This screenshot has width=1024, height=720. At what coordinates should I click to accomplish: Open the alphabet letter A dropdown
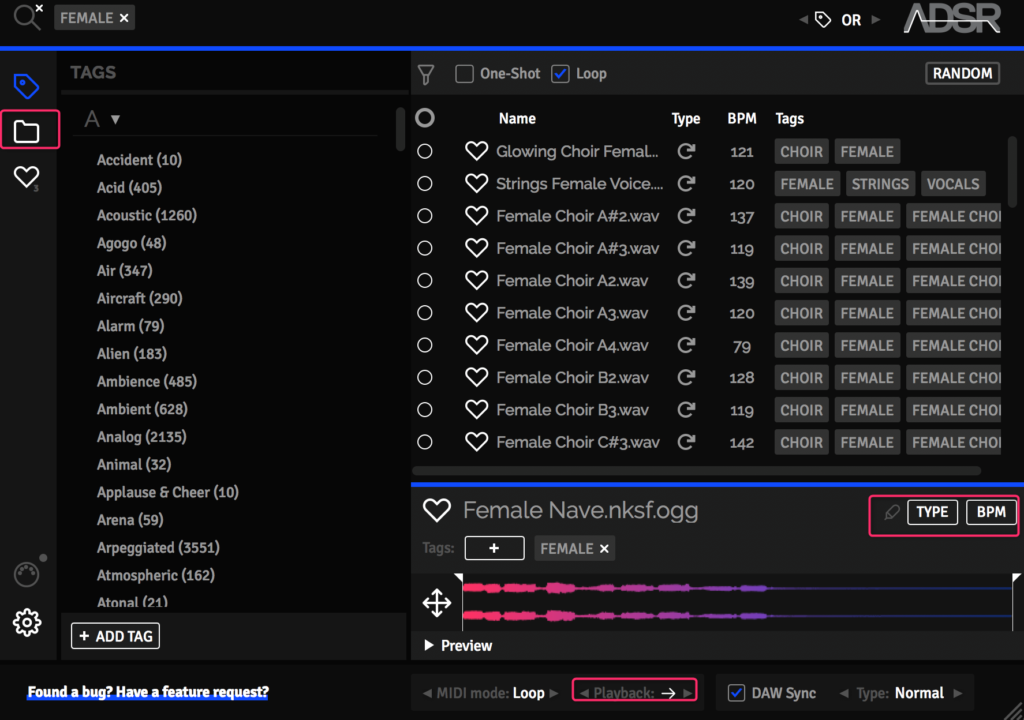click(x=104, y=119)
